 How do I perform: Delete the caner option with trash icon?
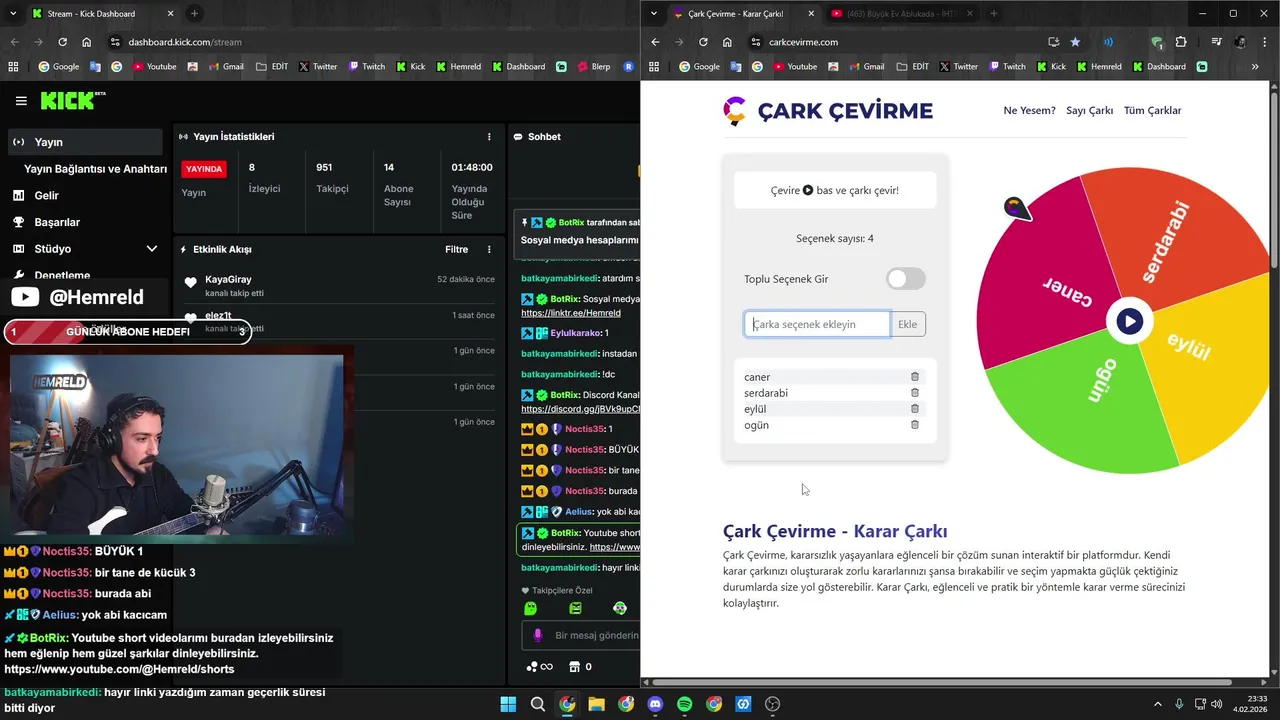[x=914, y=377]
